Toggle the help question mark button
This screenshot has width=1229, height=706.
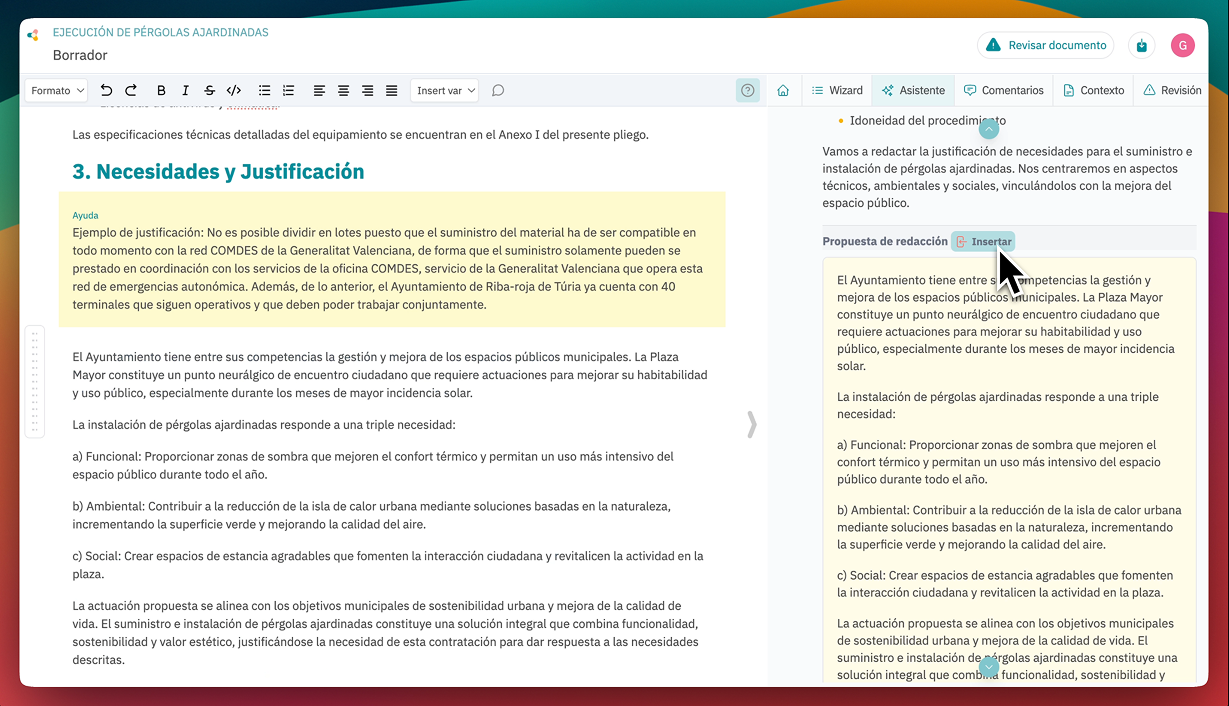(748, 90)
